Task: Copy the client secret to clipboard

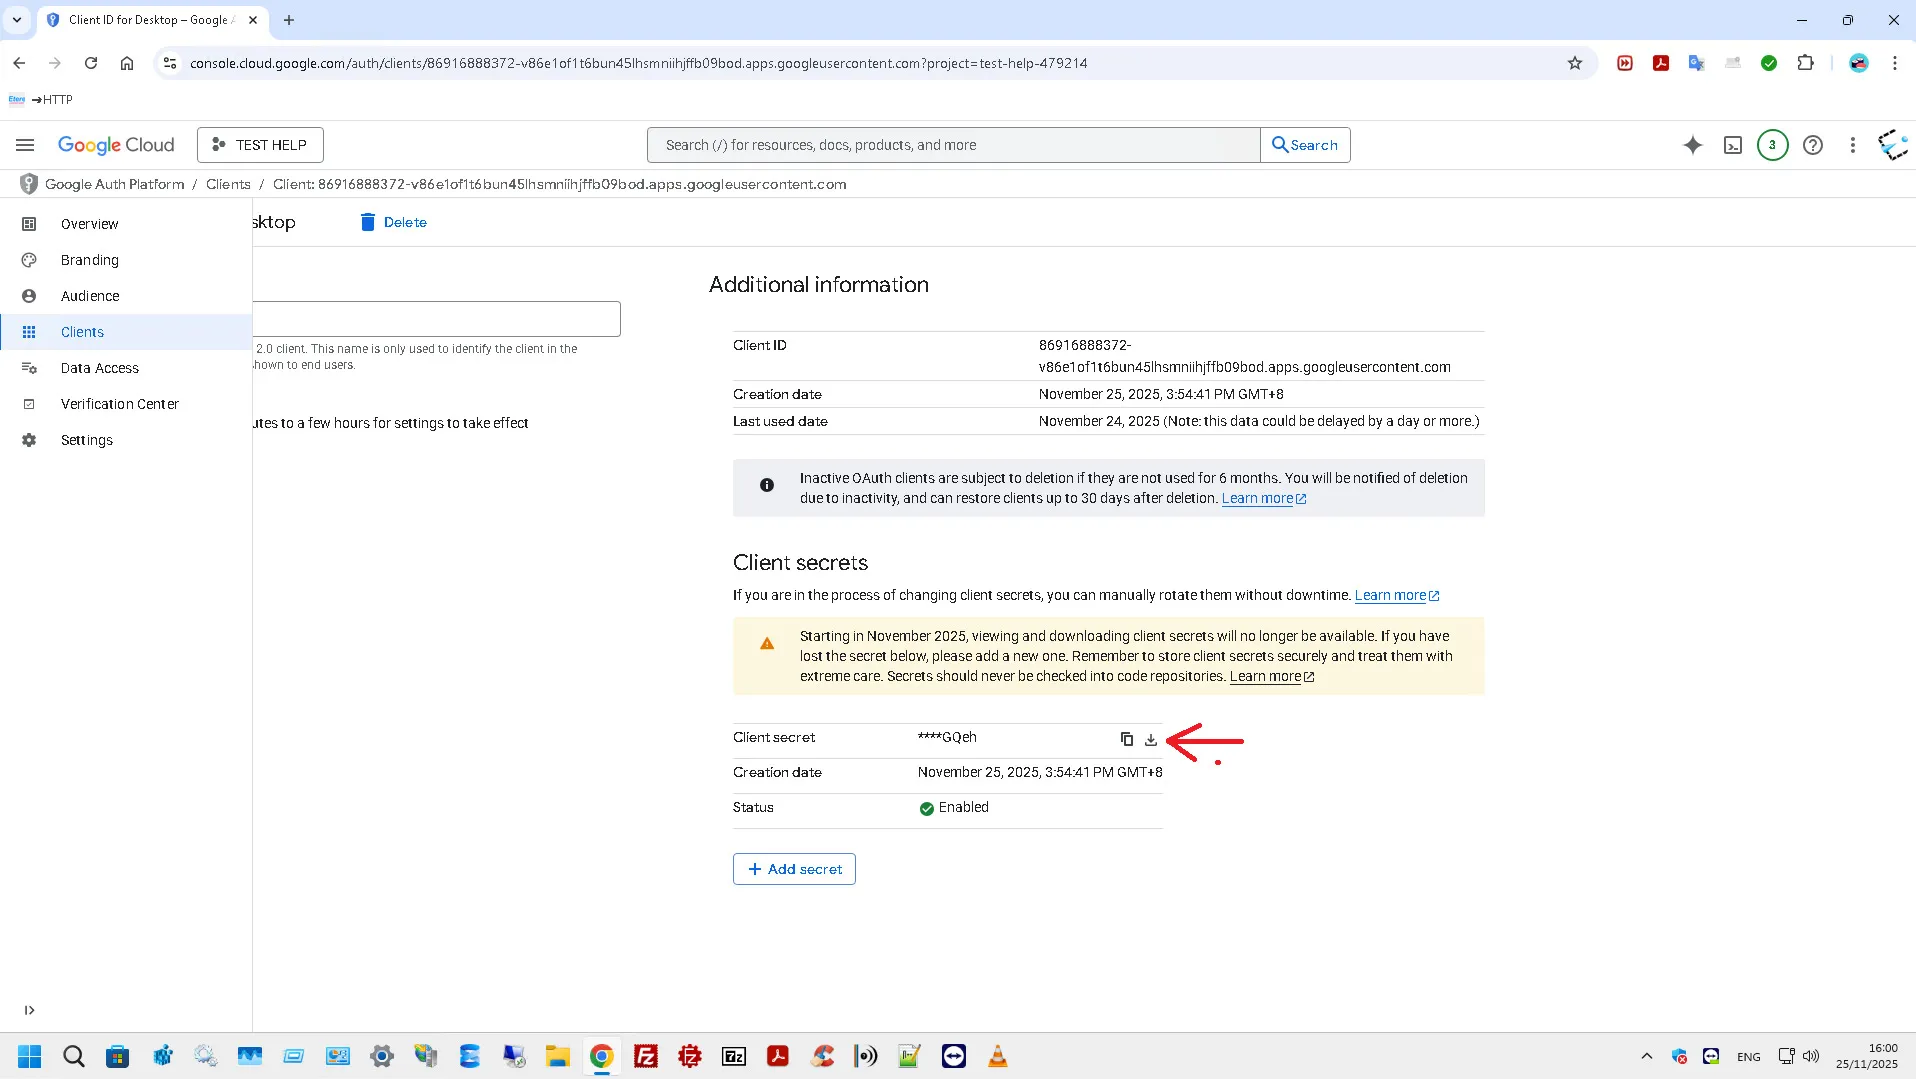Action: click(1127, 739)
